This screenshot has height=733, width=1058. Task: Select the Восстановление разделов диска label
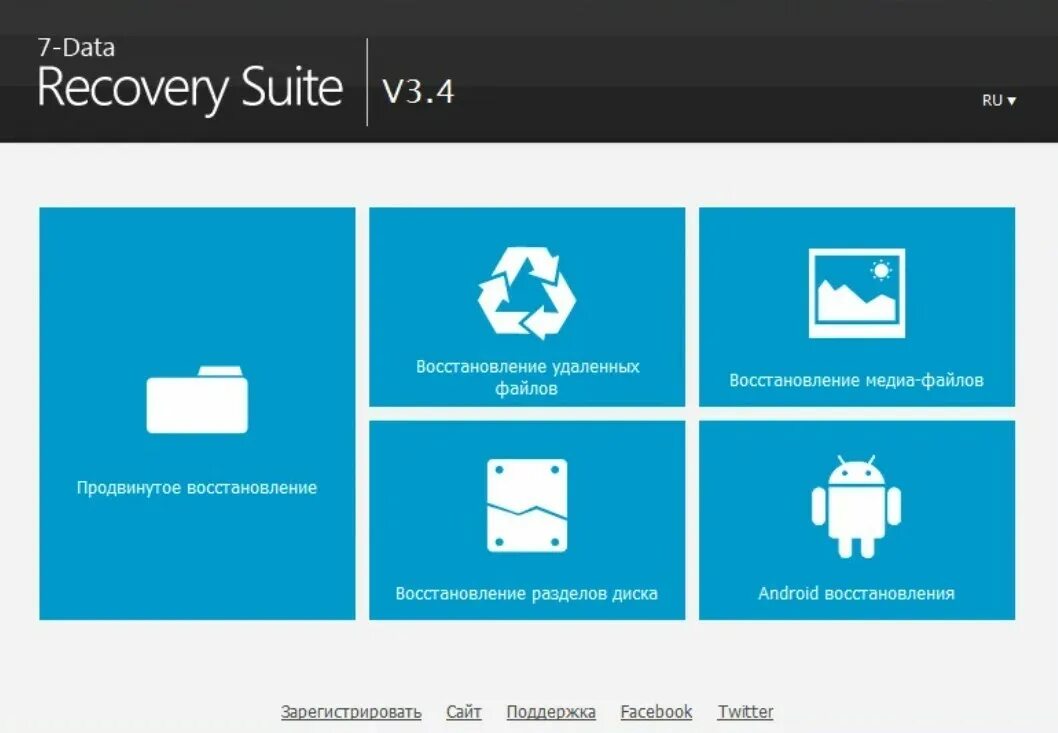tap(526, 593)
